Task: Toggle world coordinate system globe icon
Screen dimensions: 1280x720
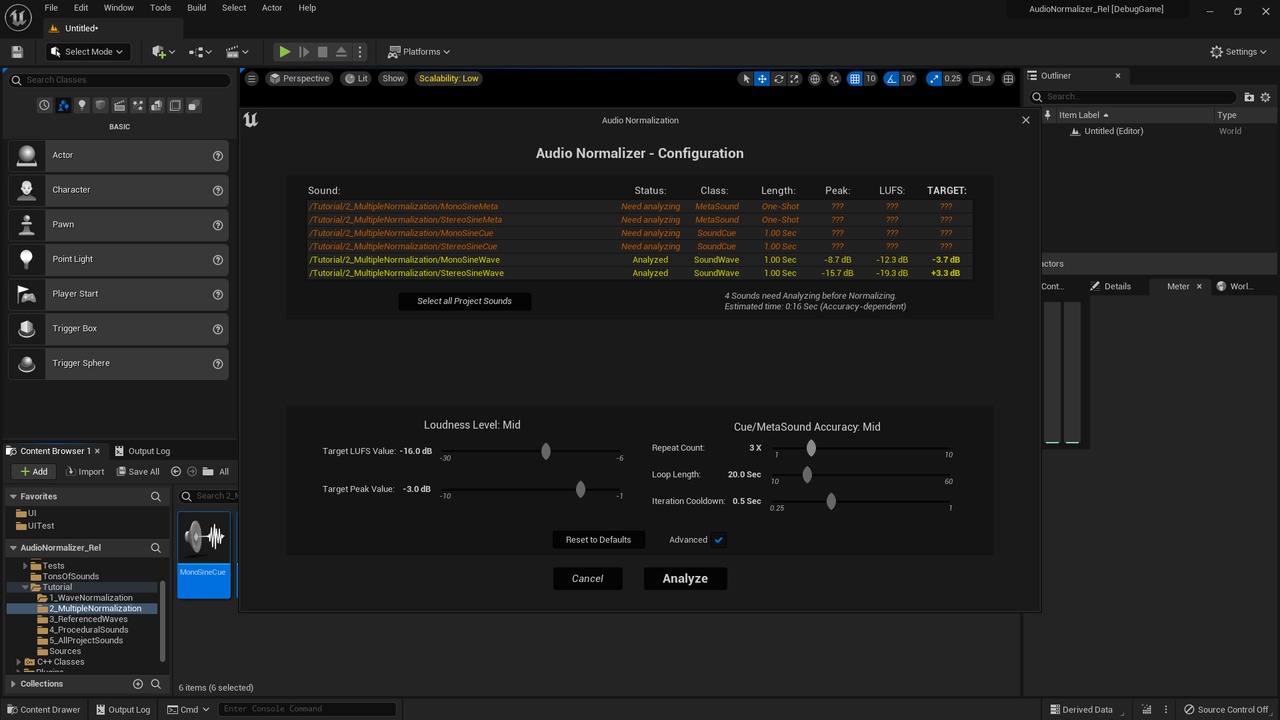Action: [815, 78]
